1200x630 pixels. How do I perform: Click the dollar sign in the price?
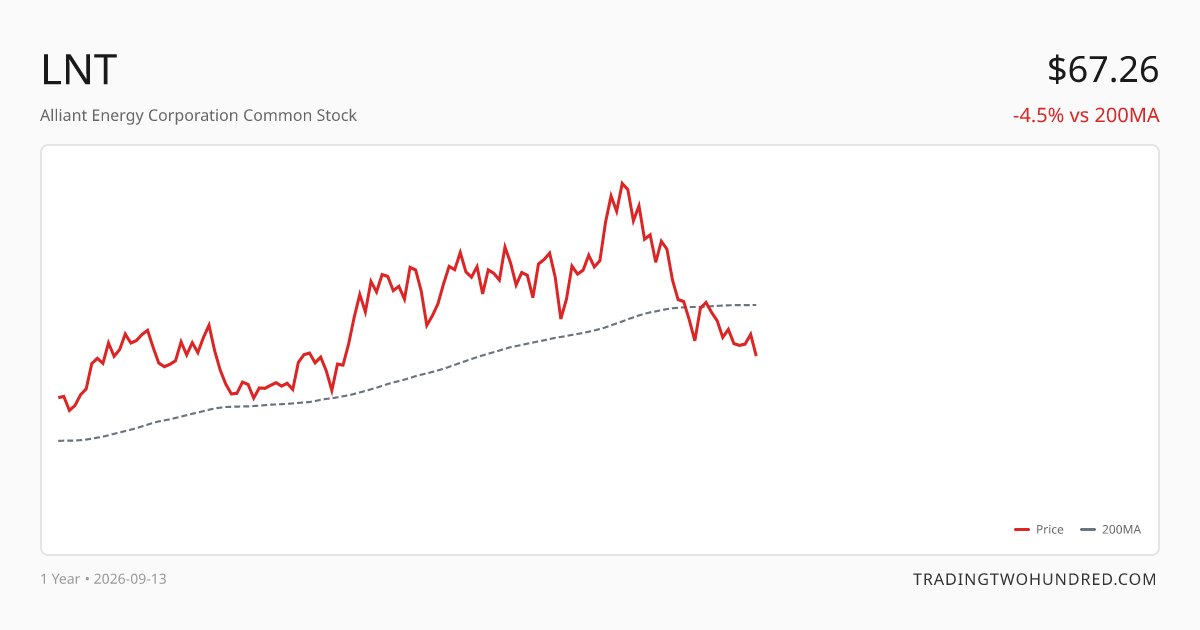tap(1057, 69)
